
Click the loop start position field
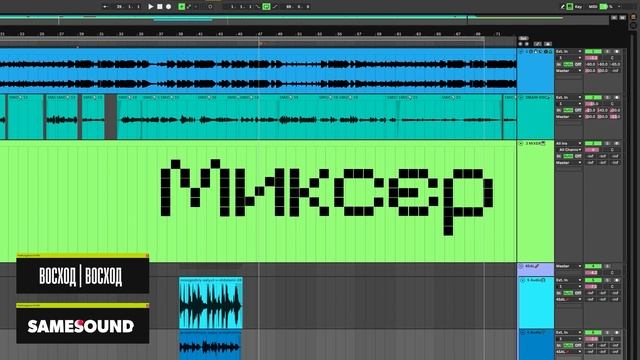(x=241, y=7)
